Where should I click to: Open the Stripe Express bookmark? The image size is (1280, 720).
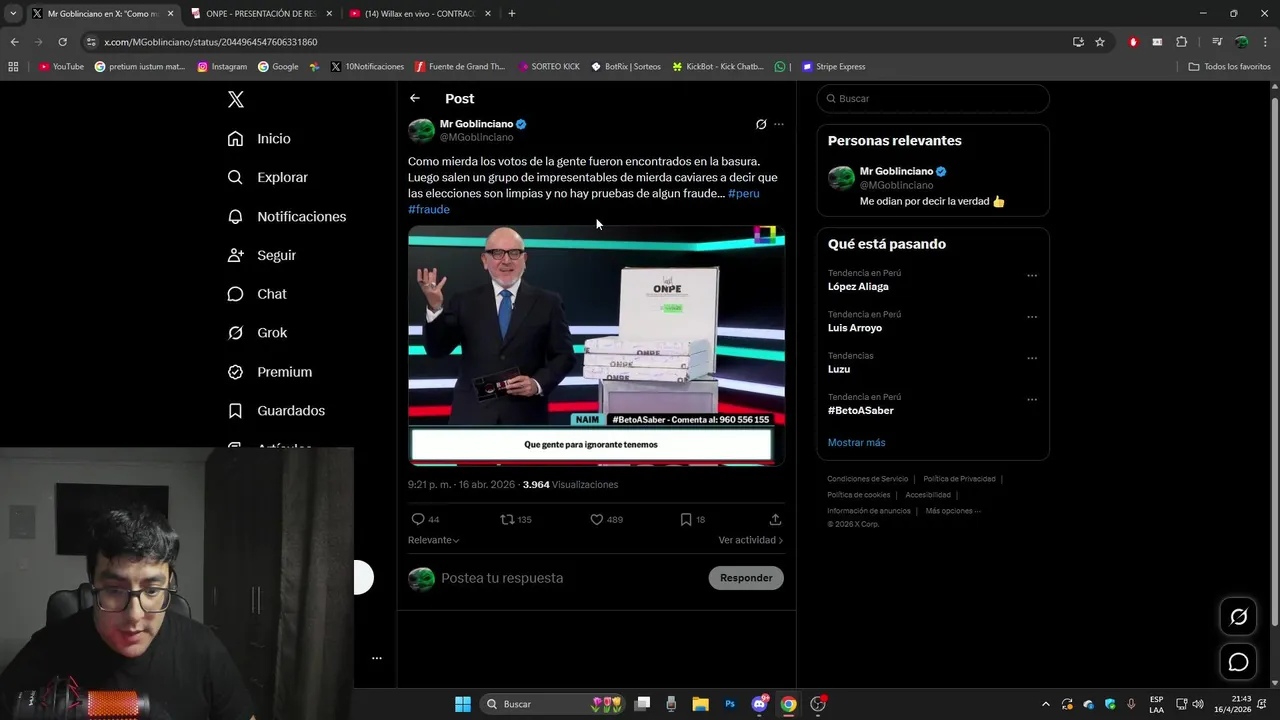pos(834,67)
